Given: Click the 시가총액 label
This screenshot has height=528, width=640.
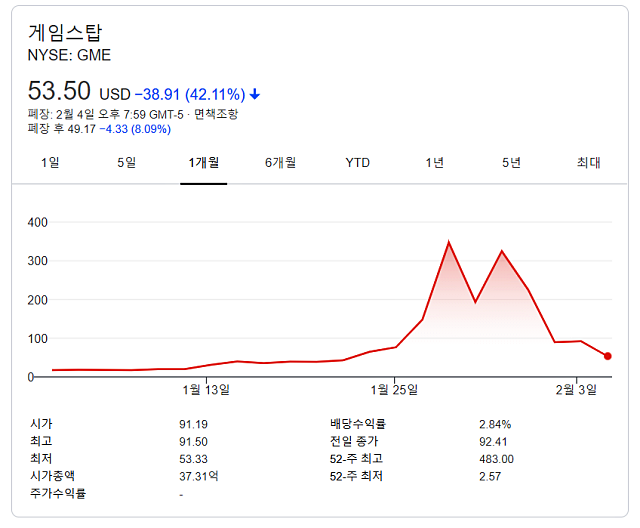Looking at the screenshot, I should [x=52, y=476].
